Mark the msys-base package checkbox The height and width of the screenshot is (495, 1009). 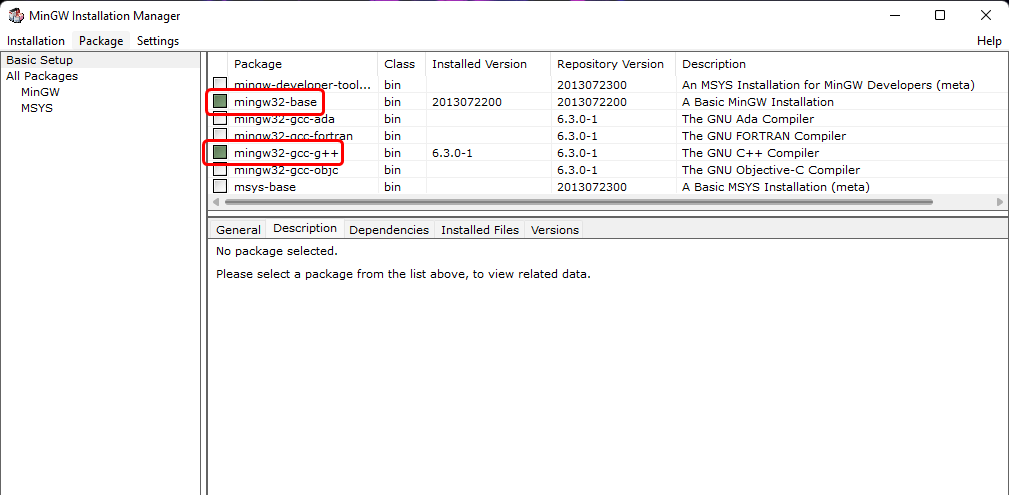220,187
